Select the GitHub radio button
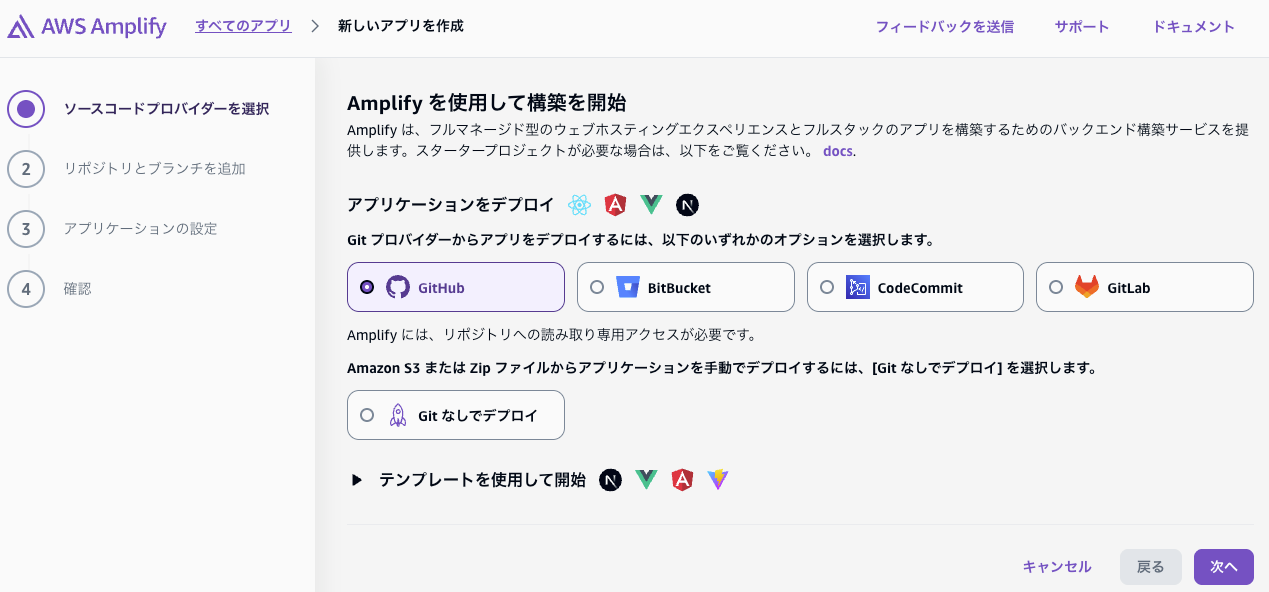 pos(369,287)
